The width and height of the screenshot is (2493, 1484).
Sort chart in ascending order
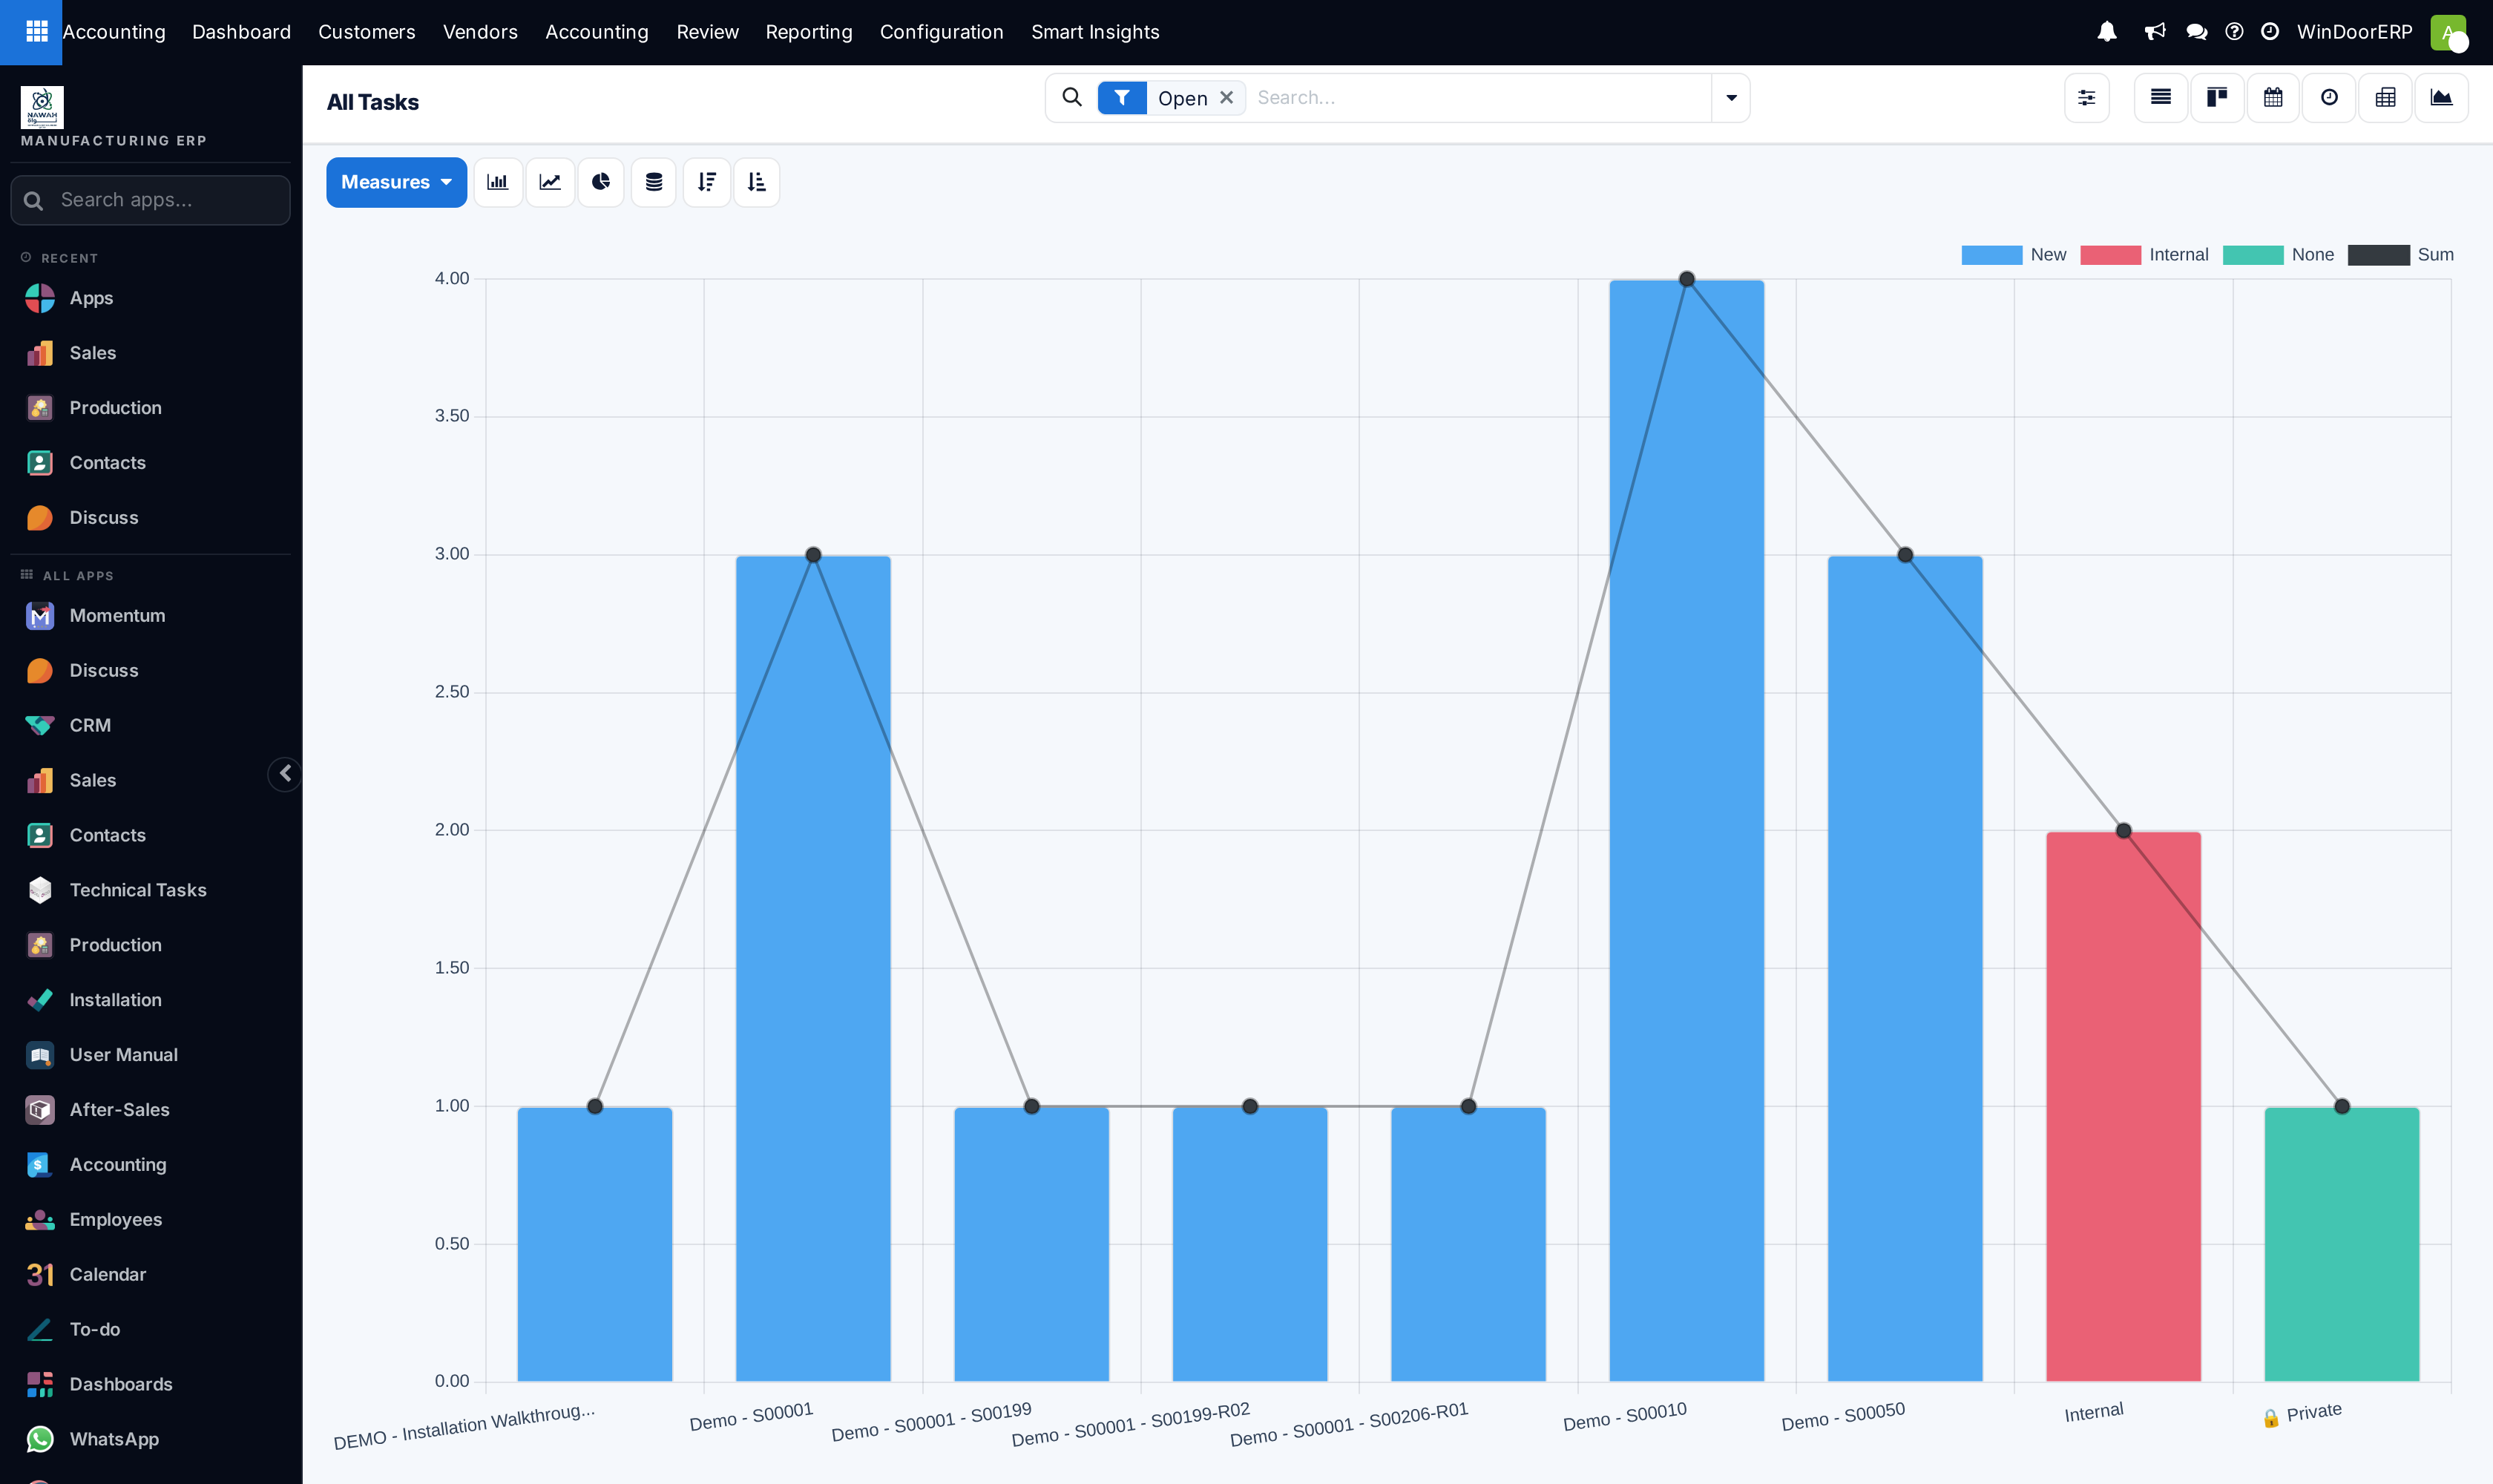click(x=757, y=182)
